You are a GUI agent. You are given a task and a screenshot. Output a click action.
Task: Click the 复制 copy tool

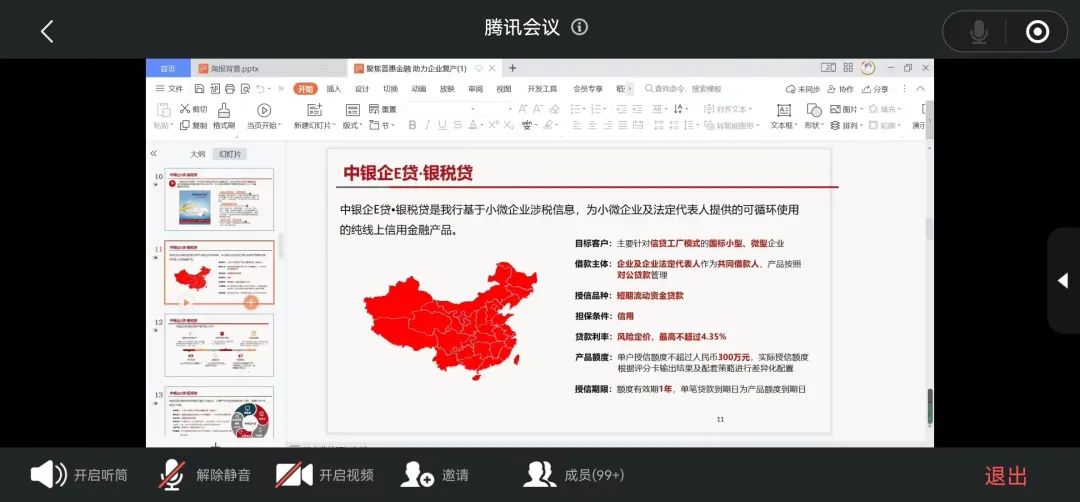193,125
